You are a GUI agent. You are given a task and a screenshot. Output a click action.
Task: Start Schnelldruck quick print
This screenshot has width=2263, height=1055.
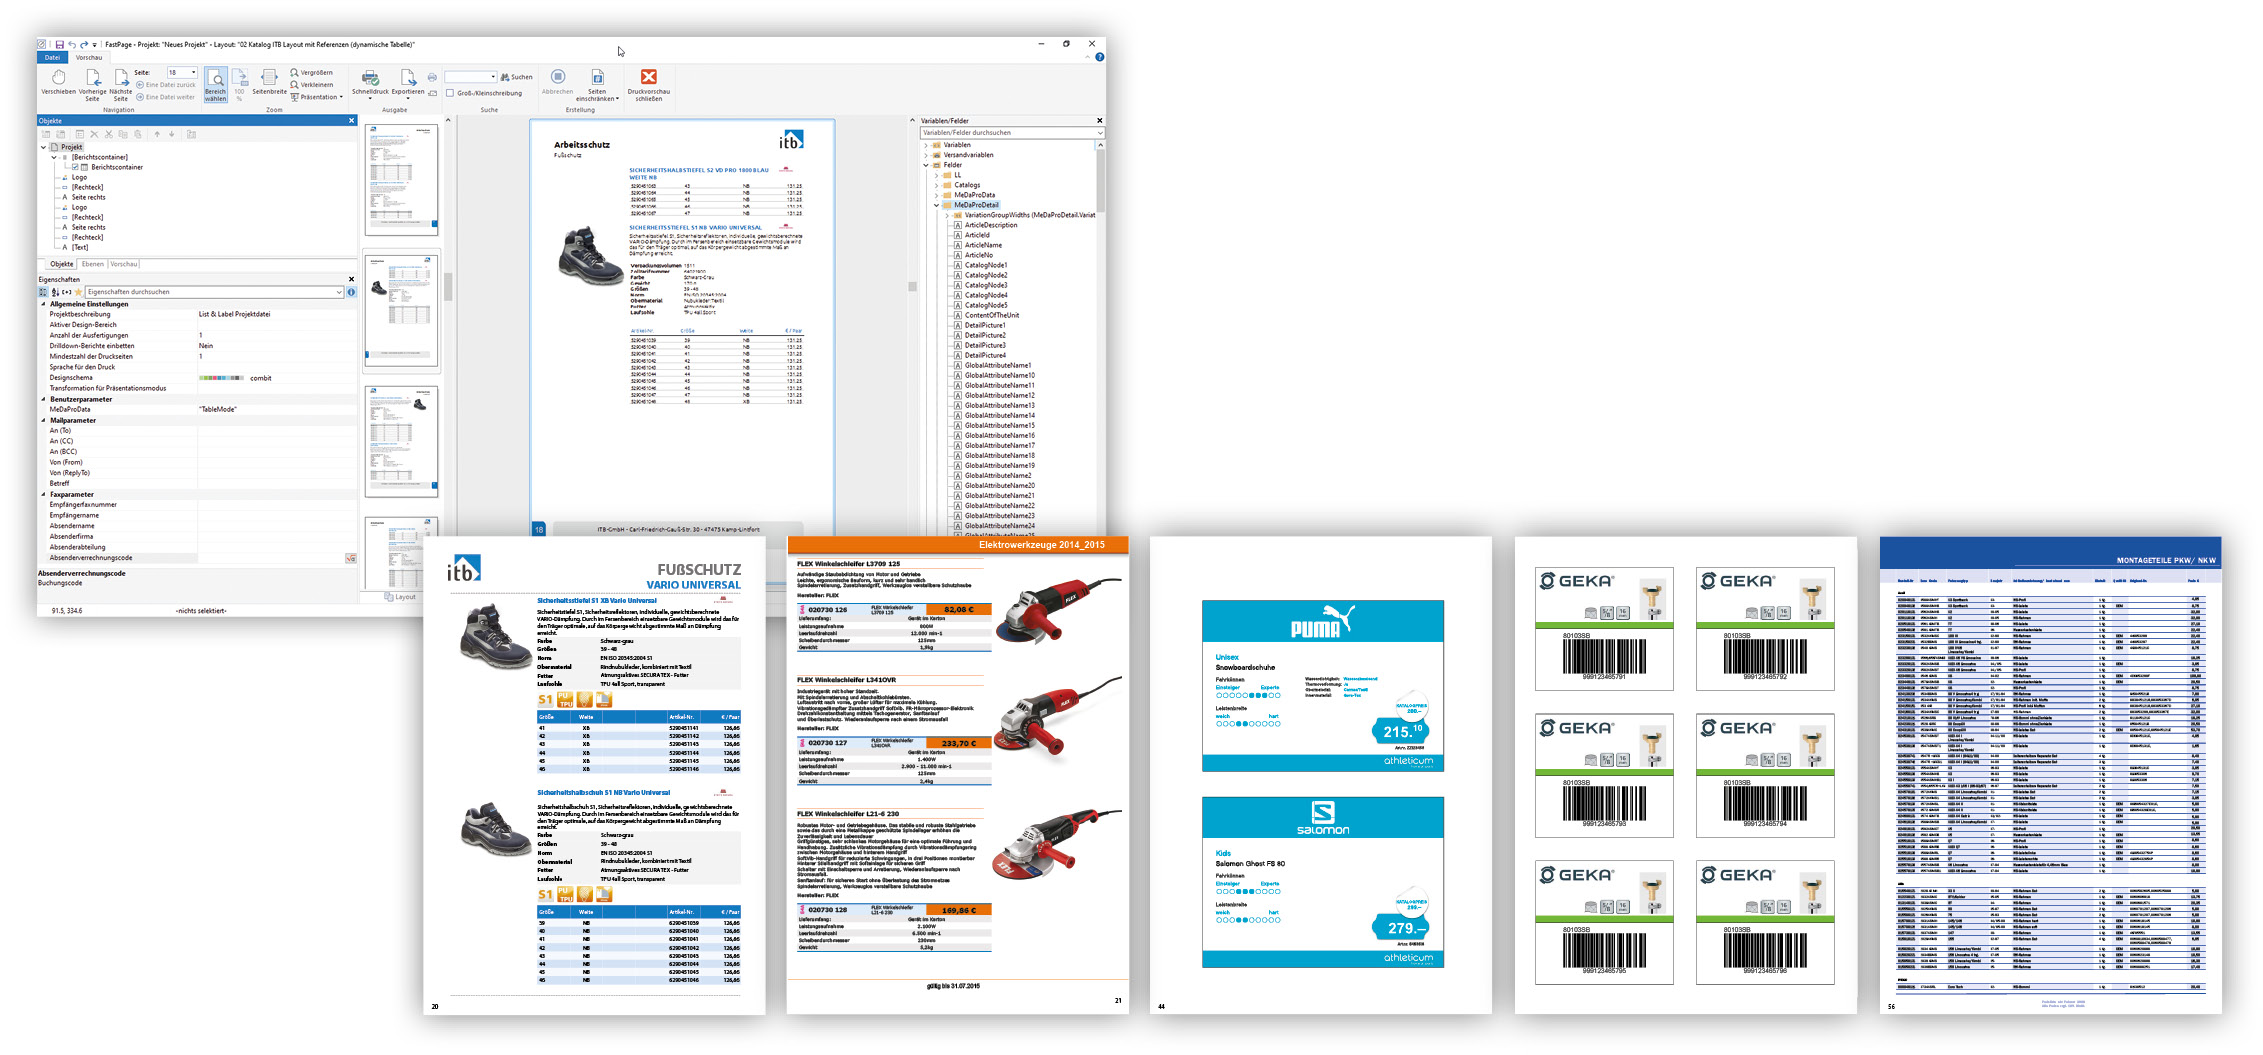(x=370, y=83)
